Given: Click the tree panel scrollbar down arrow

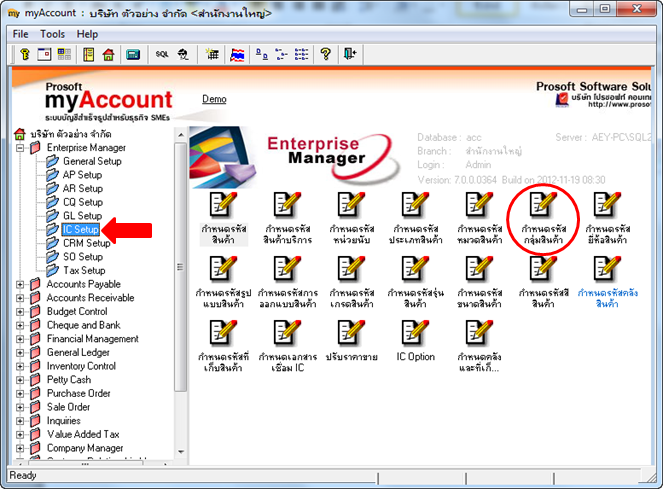Looking at the screenshot, I should point(181,452).
